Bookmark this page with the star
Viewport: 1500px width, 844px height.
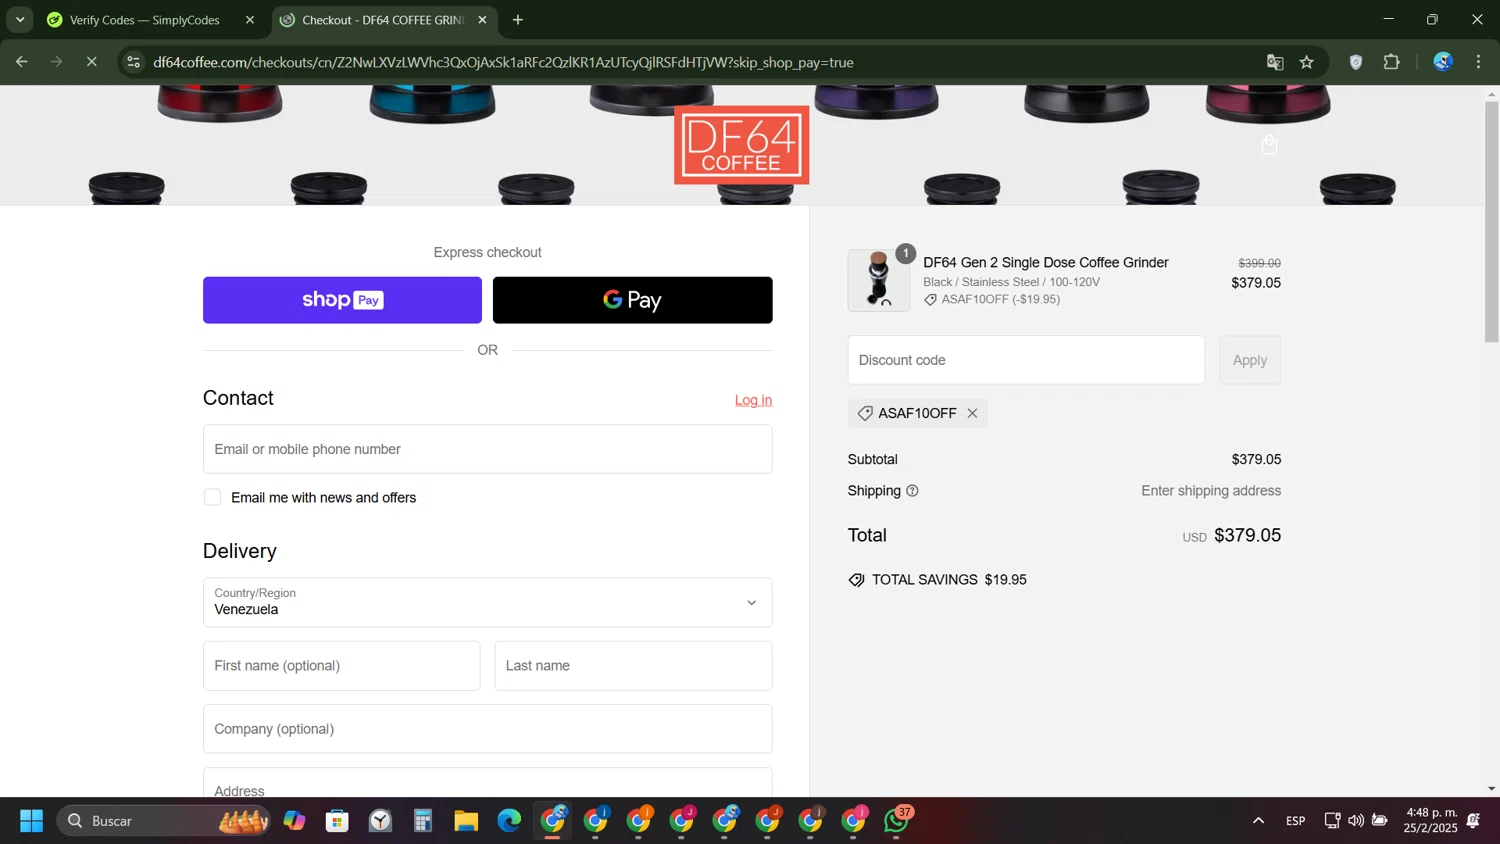(1307, 62)
